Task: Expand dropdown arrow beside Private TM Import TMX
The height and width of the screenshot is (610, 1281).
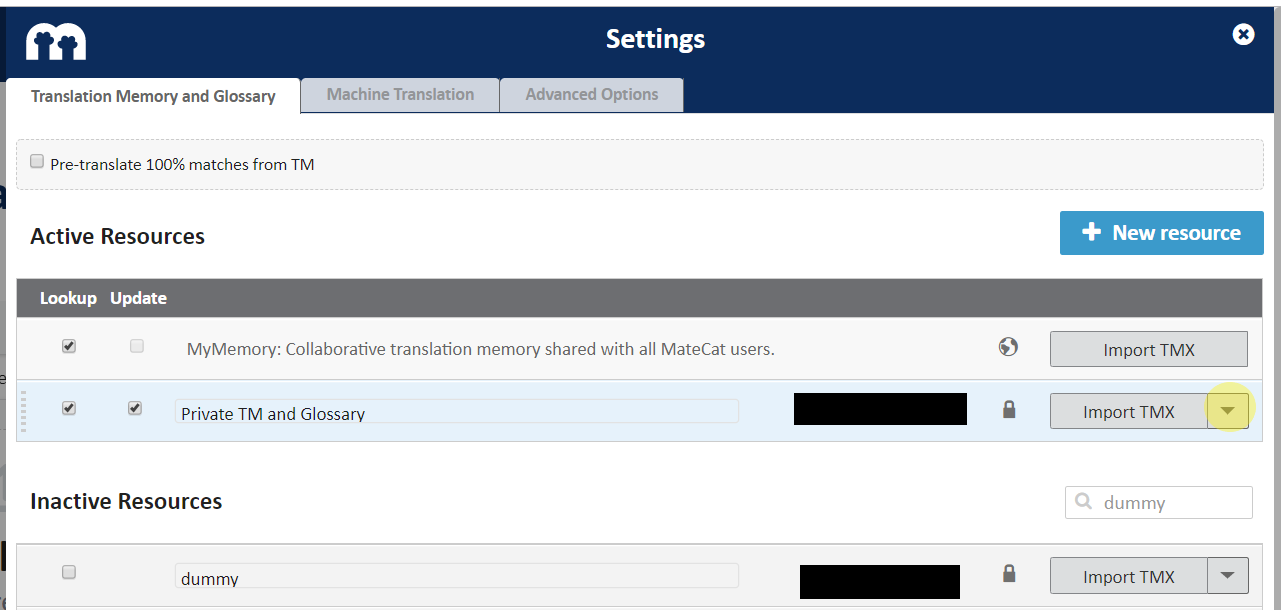Action: pyautogui.click(x=1229, y=410)
